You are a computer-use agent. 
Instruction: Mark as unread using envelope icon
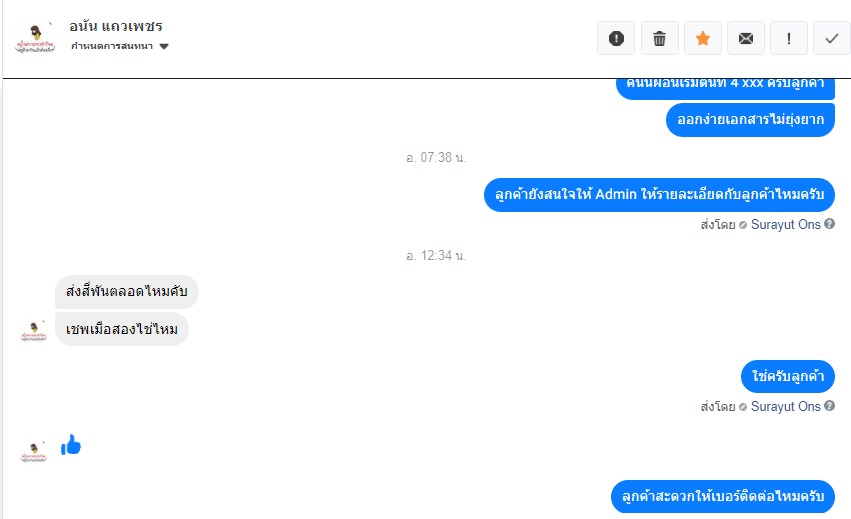pos(746,39)
